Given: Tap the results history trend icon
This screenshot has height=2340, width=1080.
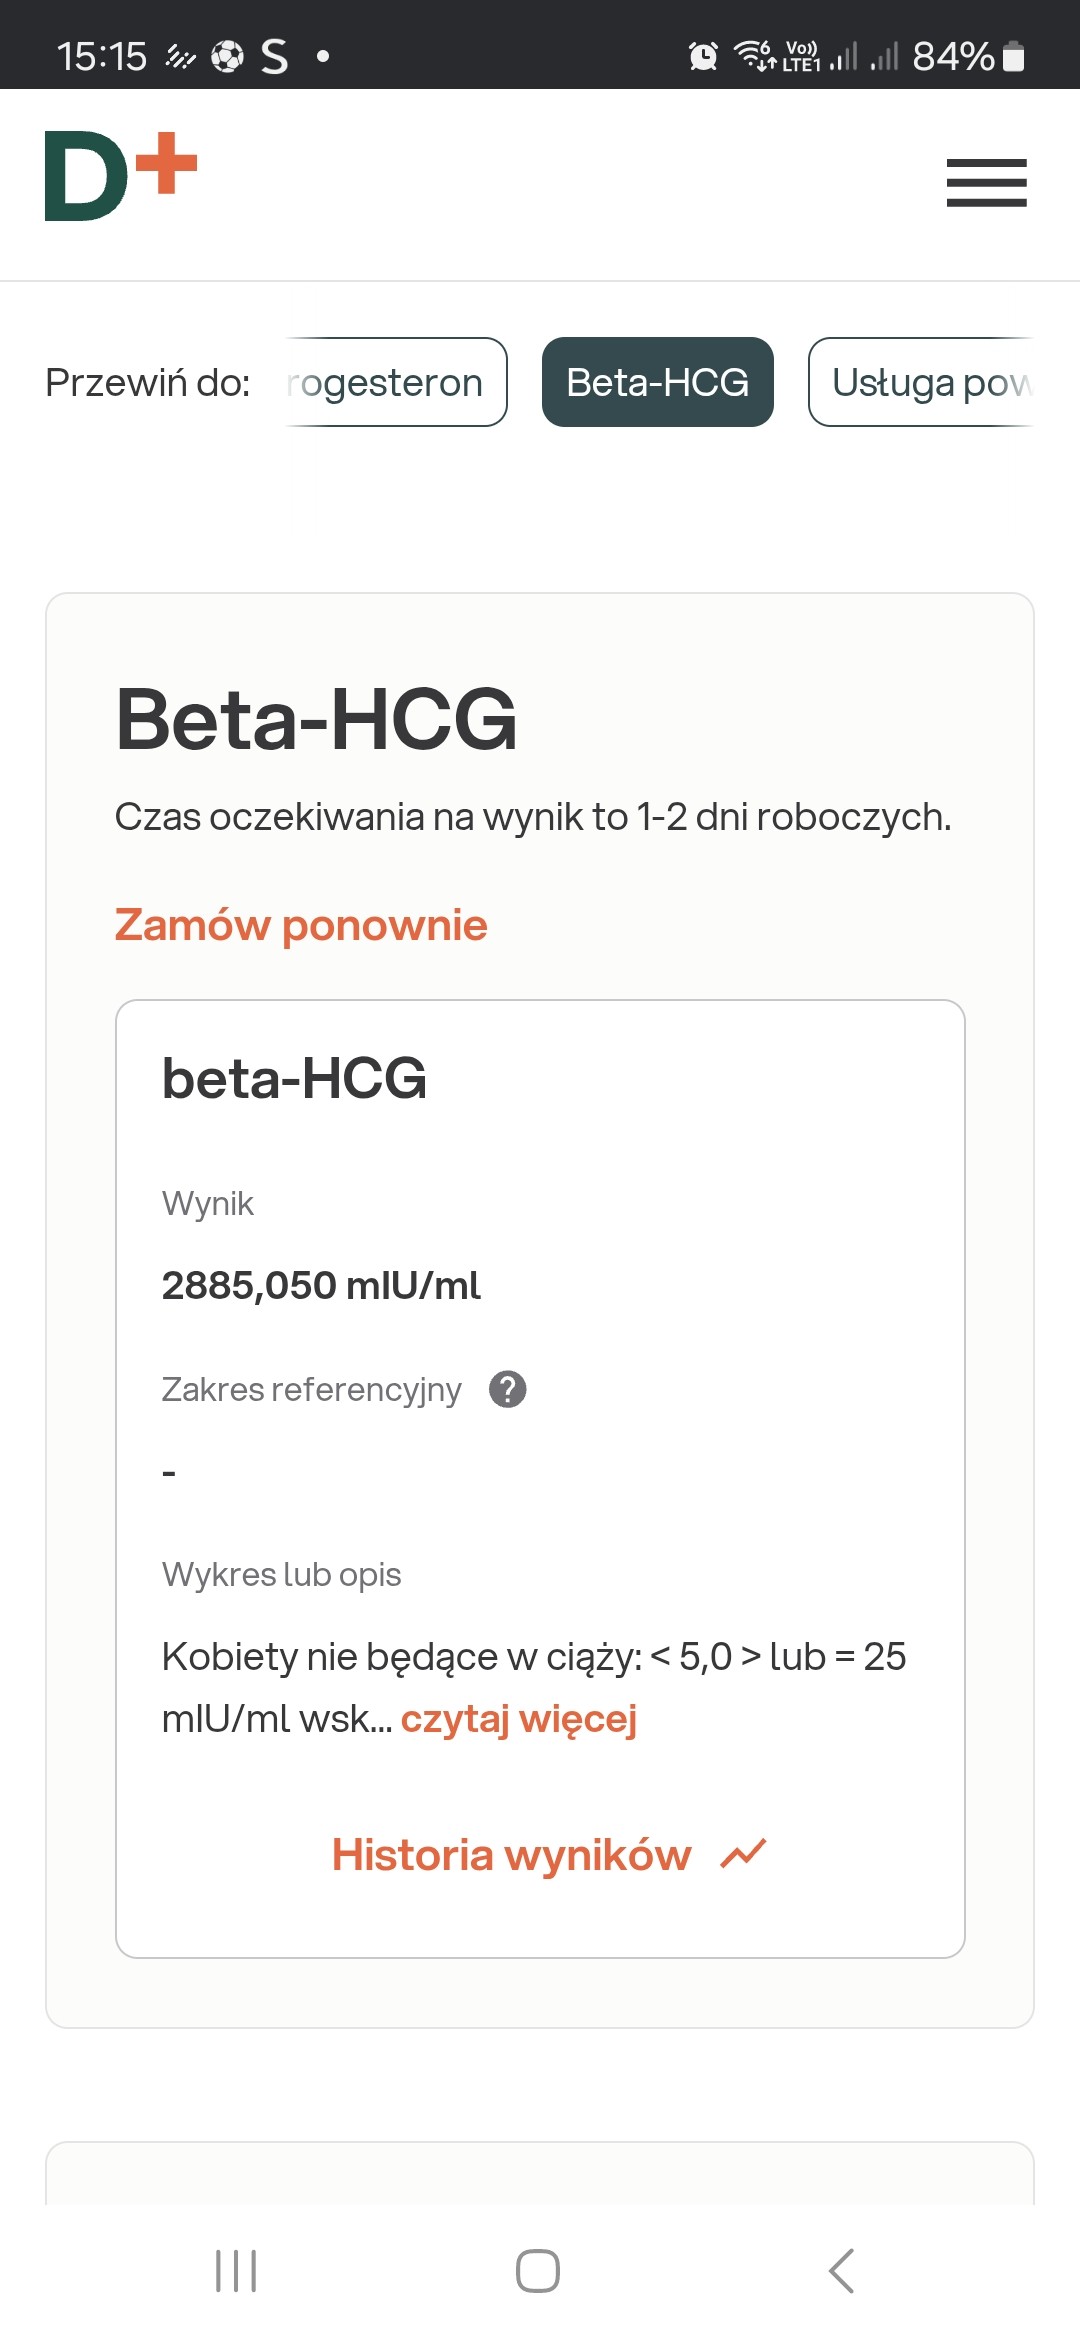Looking at the screenshot, I should 743,1854.
